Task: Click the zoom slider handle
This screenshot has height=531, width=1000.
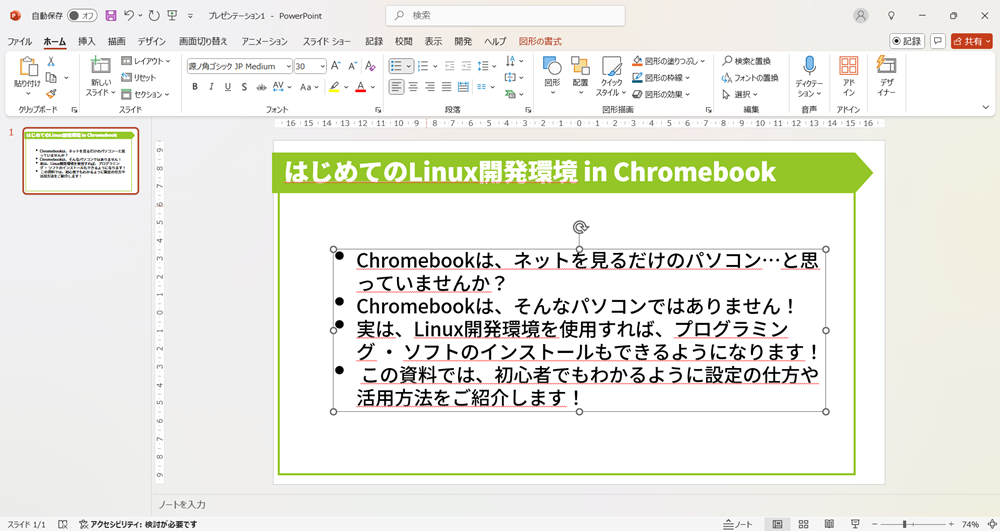Action: [904, 524]
